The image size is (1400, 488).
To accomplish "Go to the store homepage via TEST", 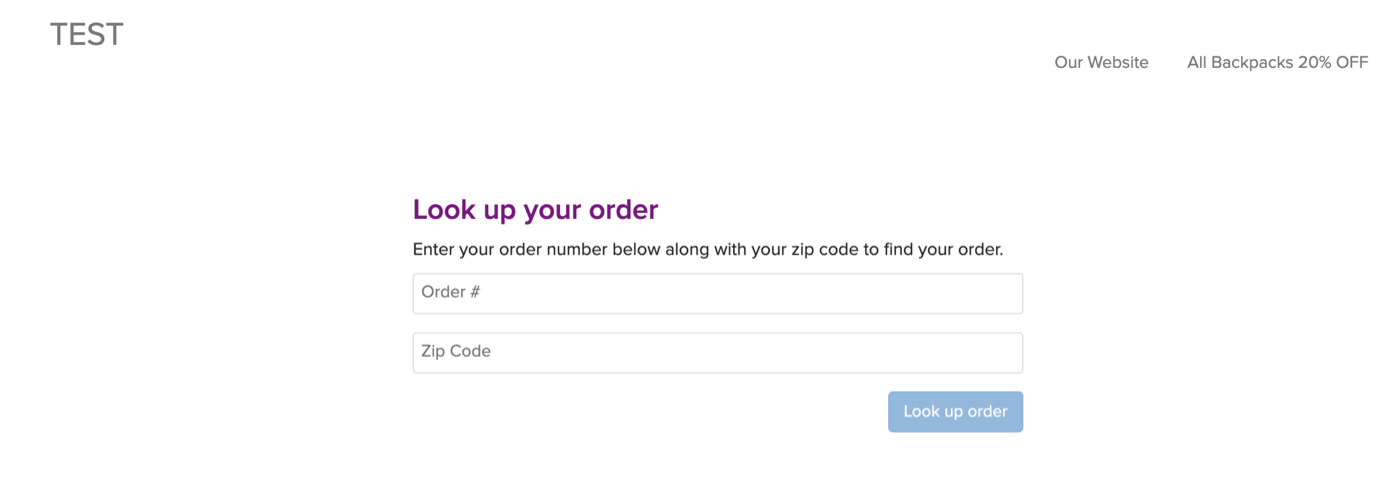I will pos(87,35).
